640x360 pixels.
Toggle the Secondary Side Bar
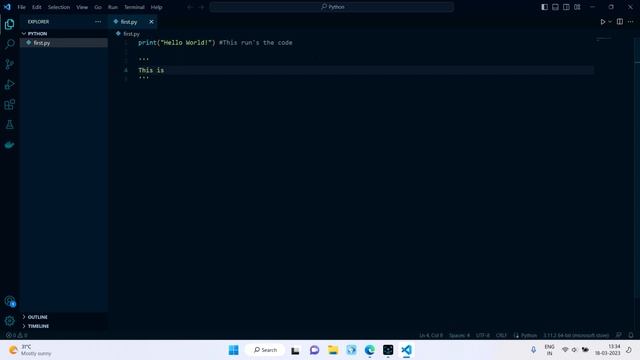click(566, 7)
